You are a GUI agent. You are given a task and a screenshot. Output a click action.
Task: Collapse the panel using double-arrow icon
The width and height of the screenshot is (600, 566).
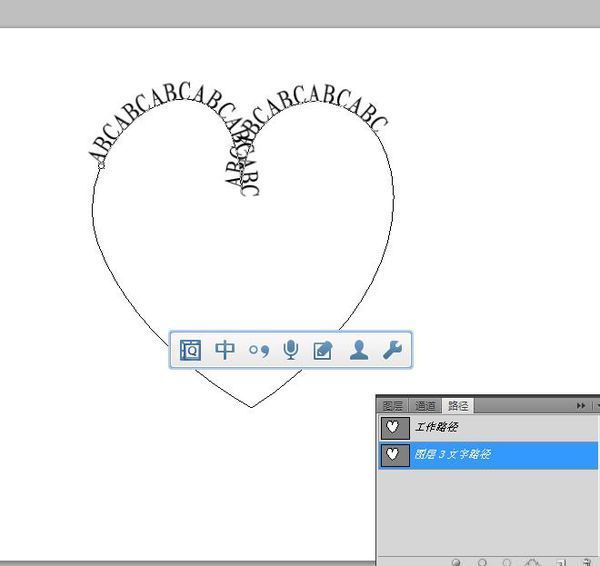click(580, 405)
